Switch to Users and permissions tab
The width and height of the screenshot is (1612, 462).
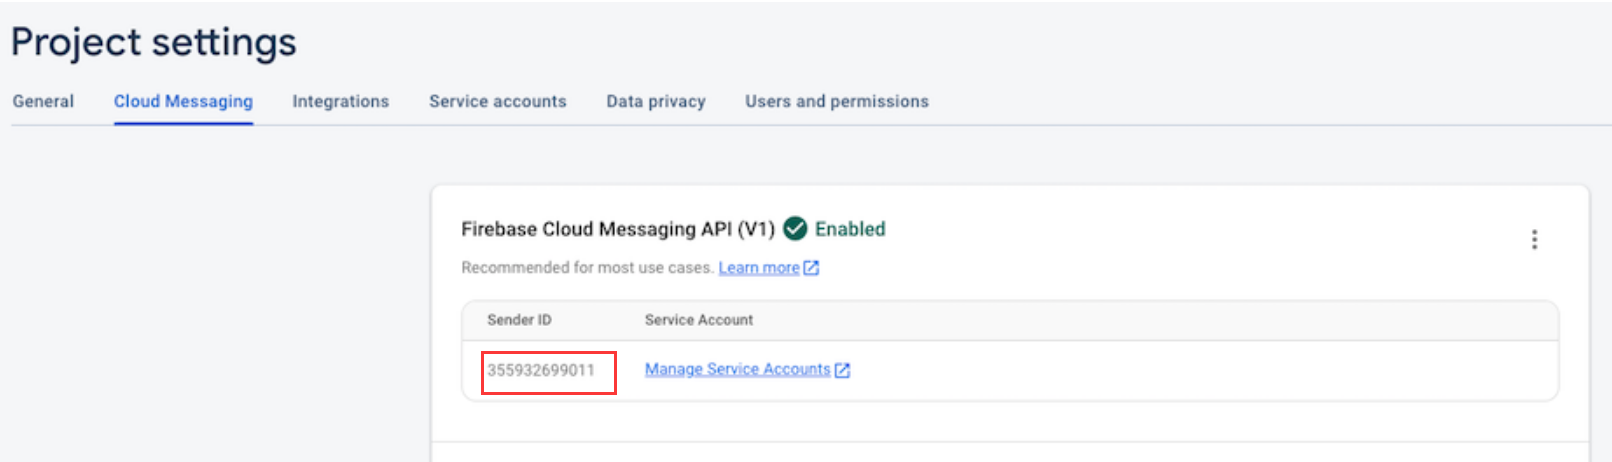(x=837, y=101)
